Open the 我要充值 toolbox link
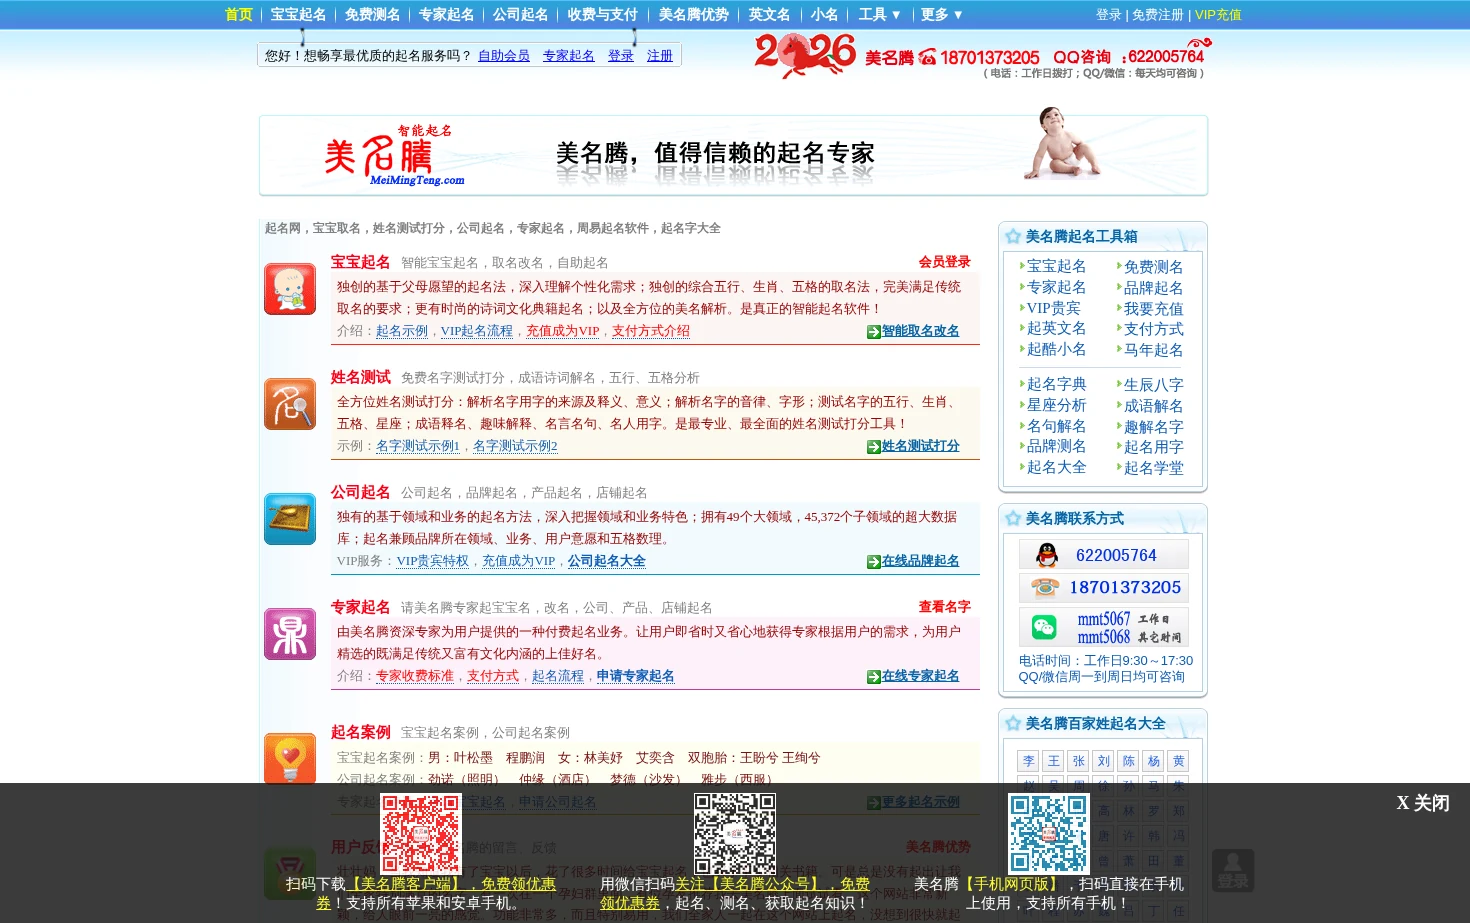The width and height of the screenshot is (1470, 923). tap(1153, 309)
